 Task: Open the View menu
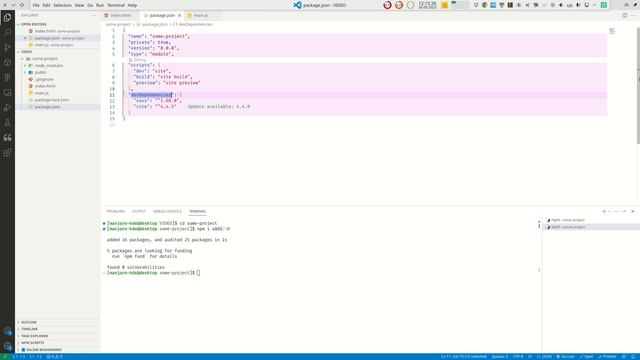[x=79, y=5]
